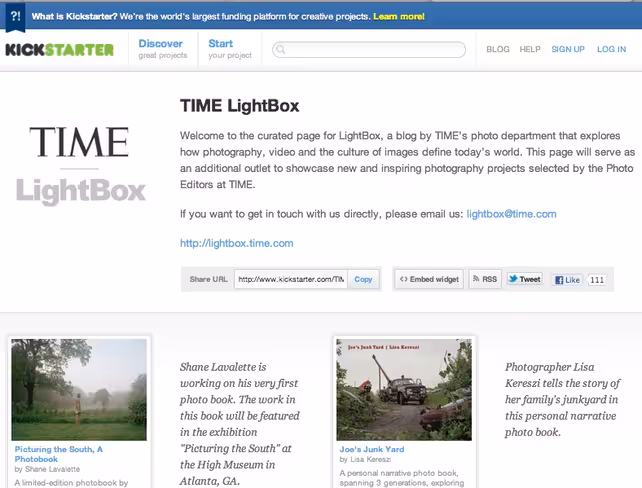Open the HELP page

[530, 49]
